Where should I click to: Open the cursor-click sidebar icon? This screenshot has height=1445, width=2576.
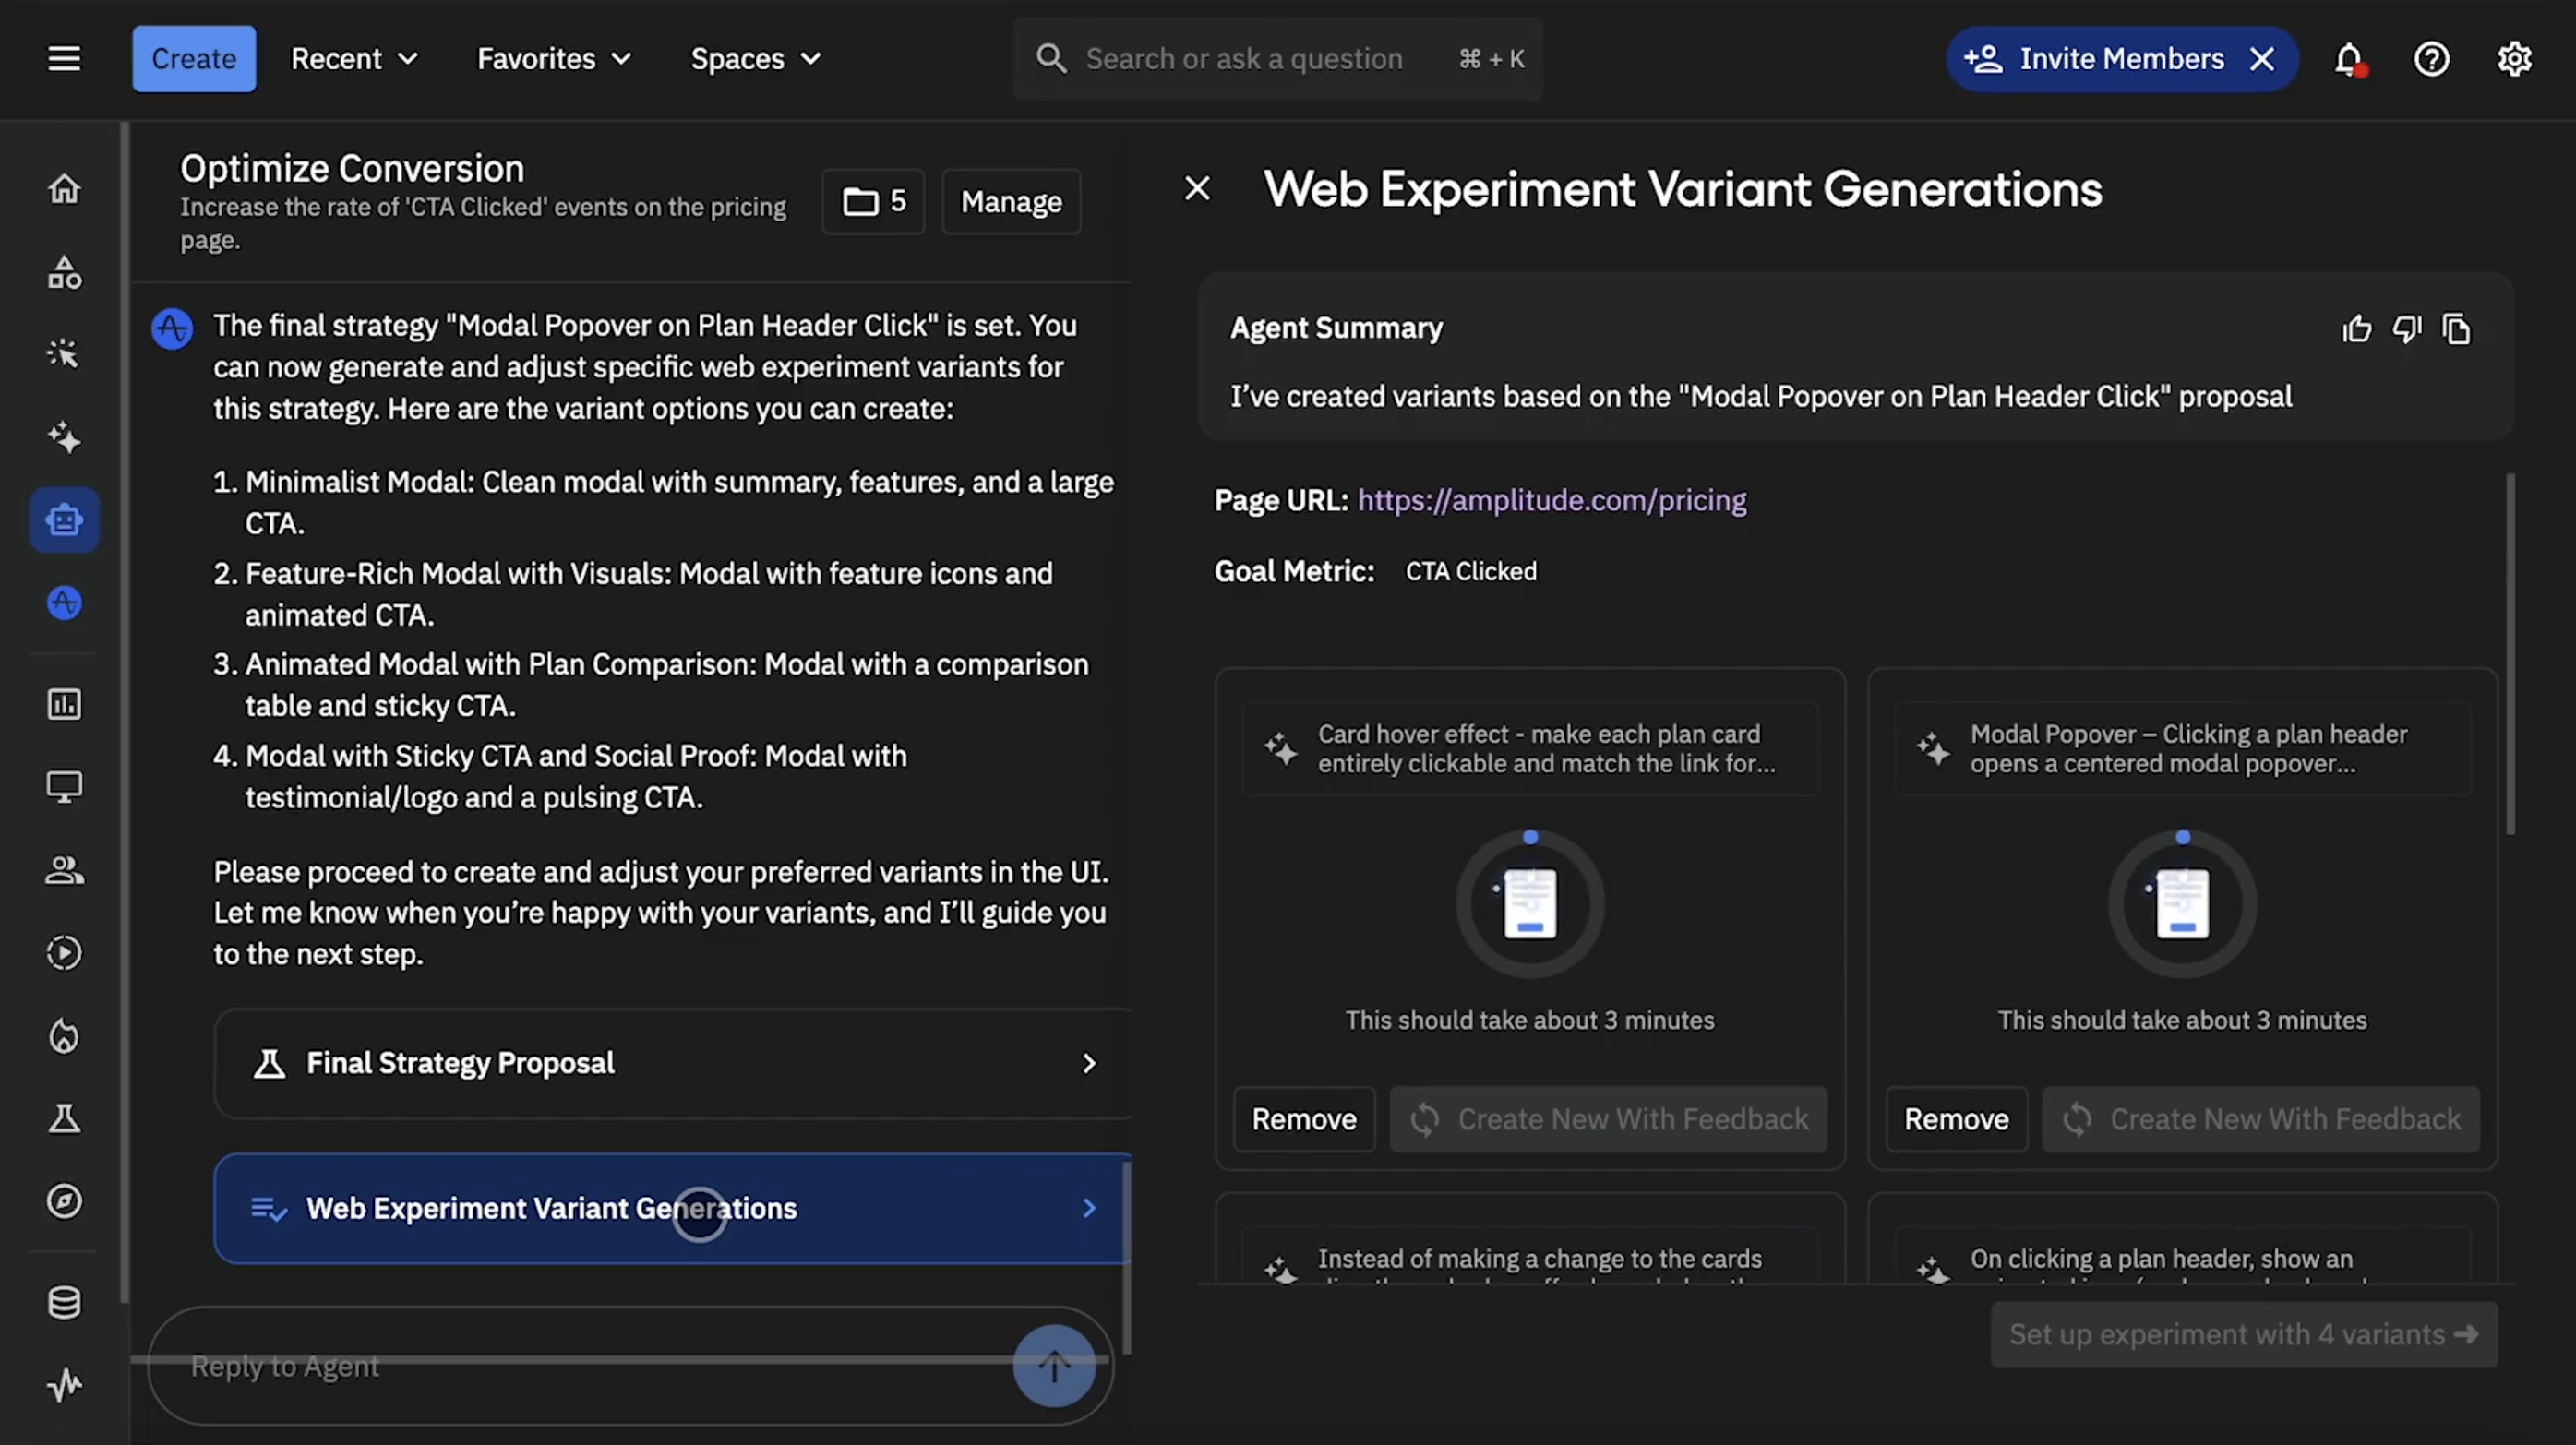click(64, 354)
